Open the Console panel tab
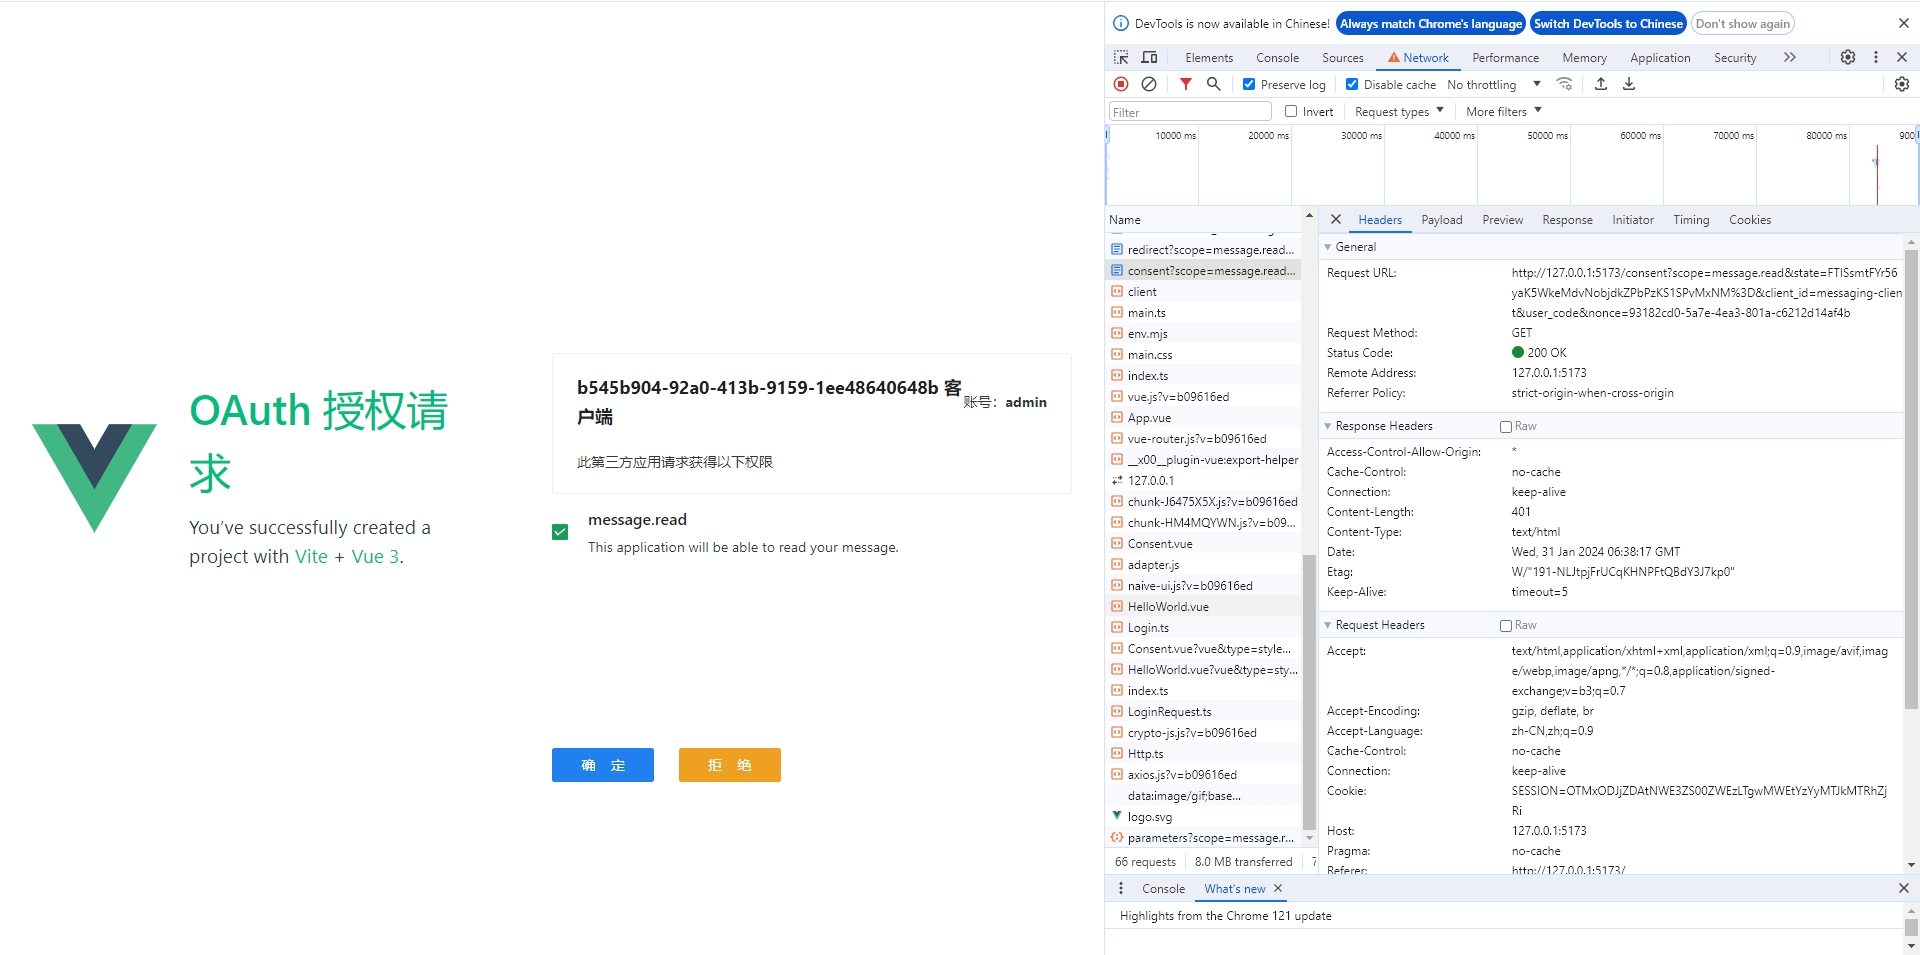Screen dimensions: 1920x955 pyautogui.click(x=1277, y=58)
